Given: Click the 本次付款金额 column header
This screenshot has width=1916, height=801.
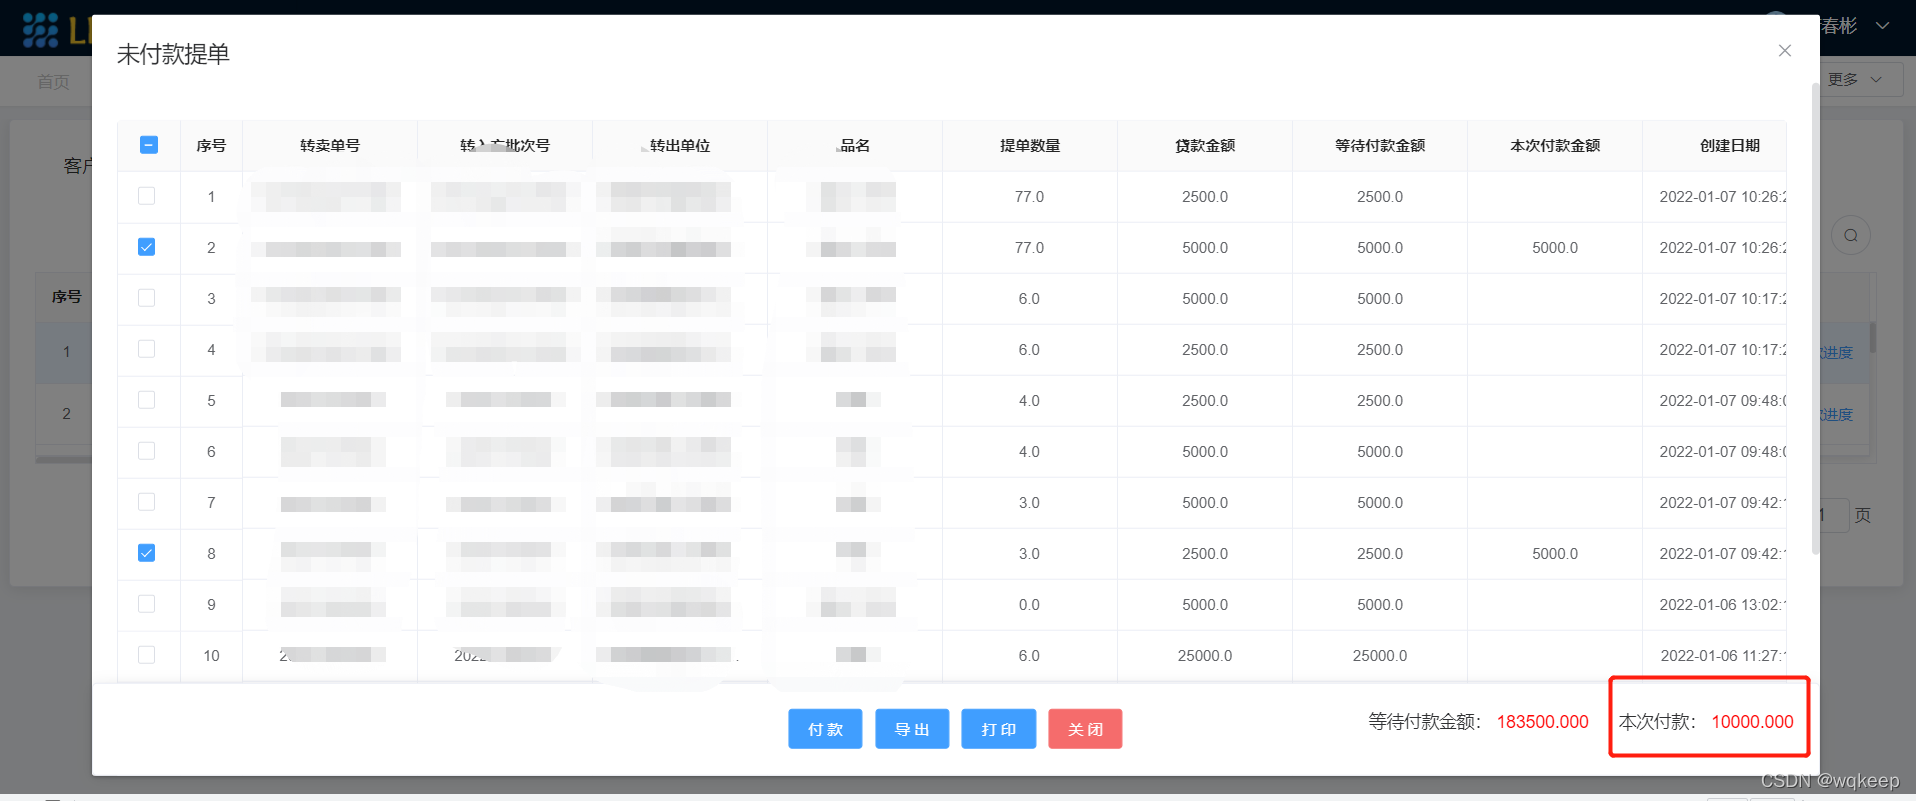Looking at the screenshot, I should coord(1555,146).
